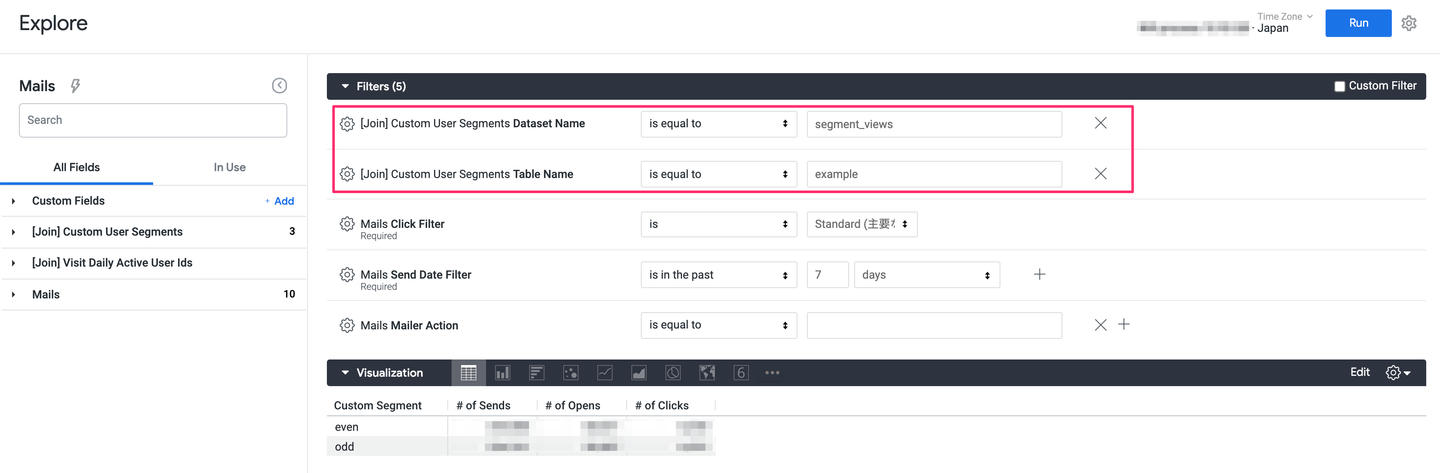Select the All Fields tab
This screenshot has height=473, width=1440.
coord(76,167)
